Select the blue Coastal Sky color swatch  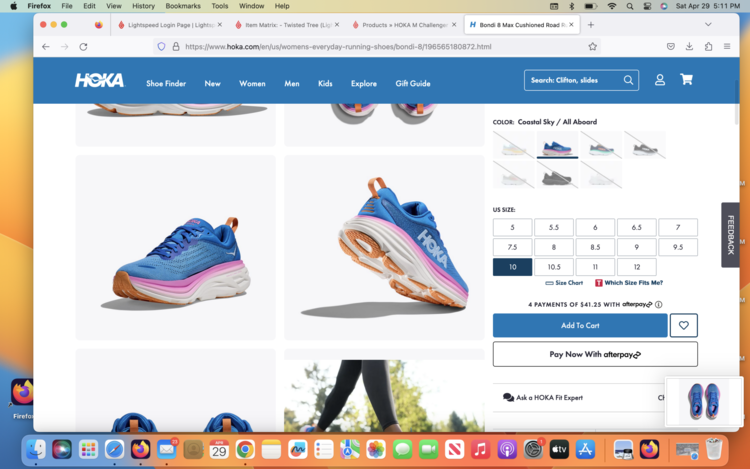tap(557, 145)
